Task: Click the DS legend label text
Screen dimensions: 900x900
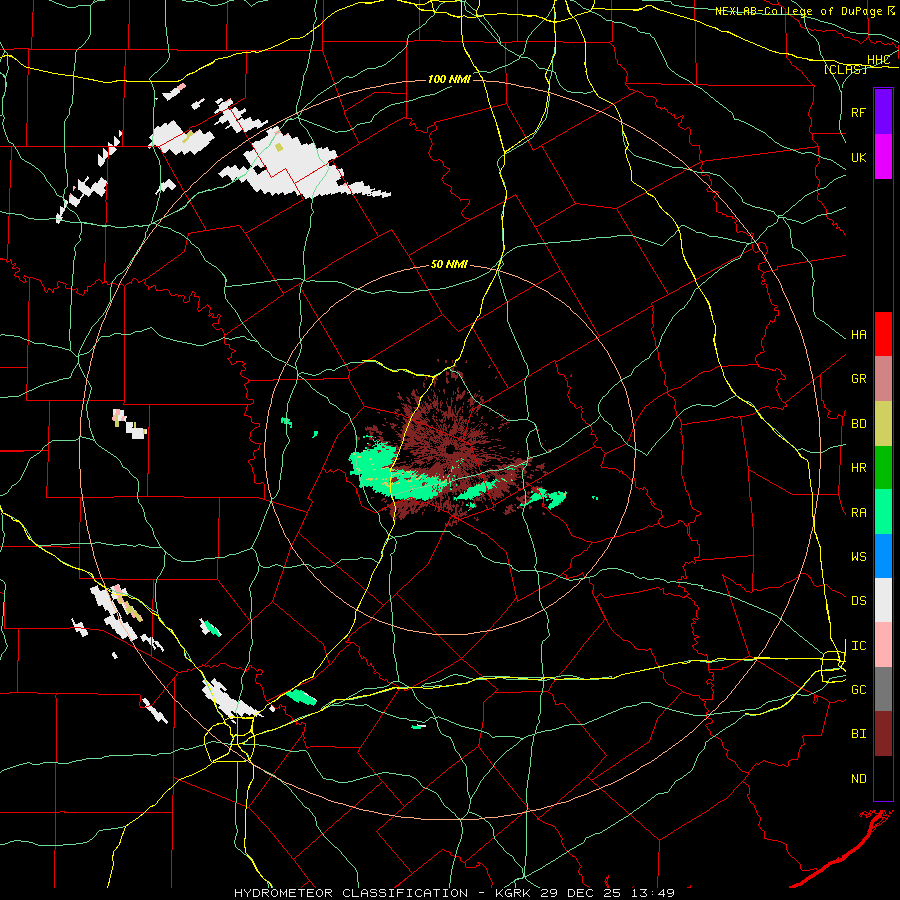Action: point(858,601)
